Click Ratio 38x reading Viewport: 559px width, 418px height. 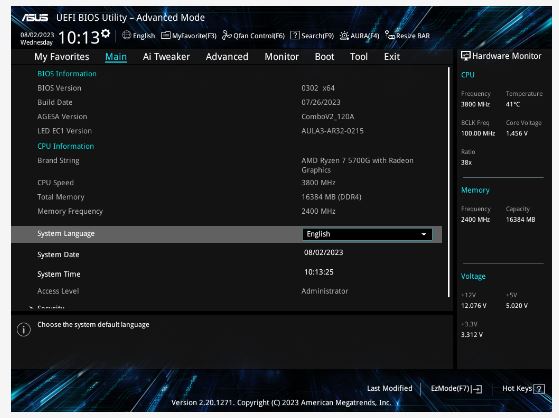pos(466,162)
